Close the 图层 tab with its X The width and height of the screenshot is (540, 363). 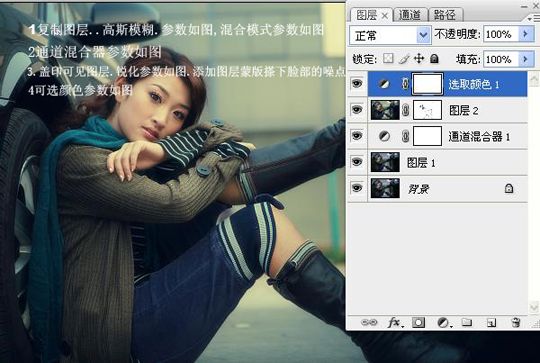pos(385,16)
